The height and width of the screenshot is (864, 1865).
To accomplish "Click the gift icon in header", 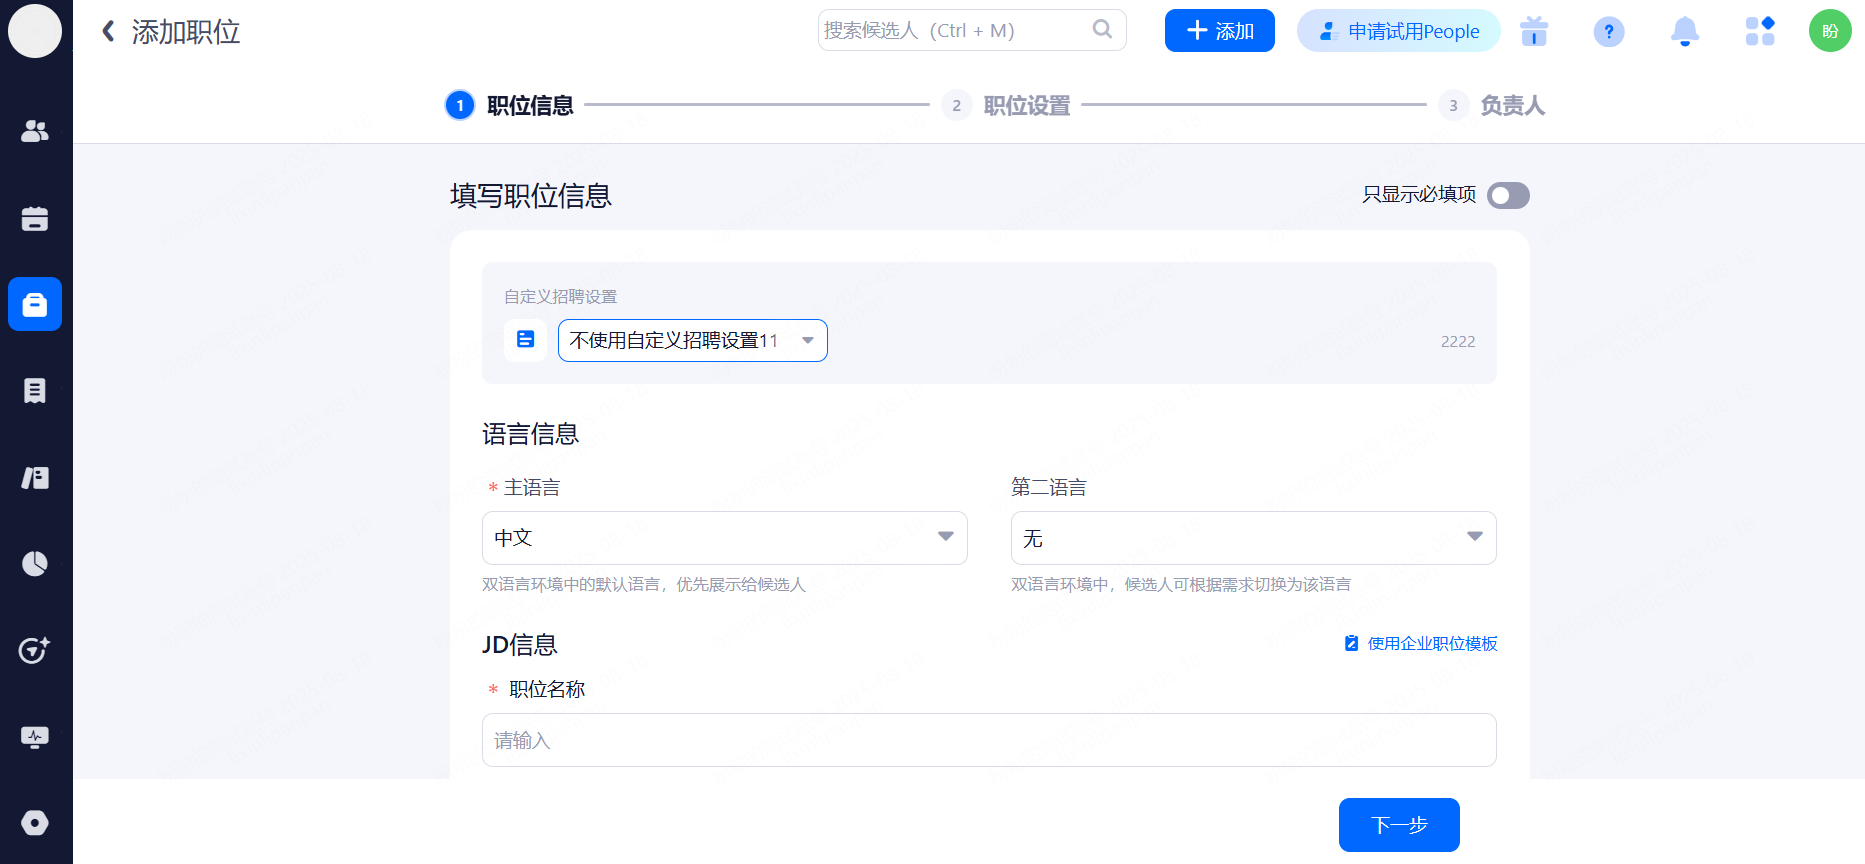I will (1533, 31).
